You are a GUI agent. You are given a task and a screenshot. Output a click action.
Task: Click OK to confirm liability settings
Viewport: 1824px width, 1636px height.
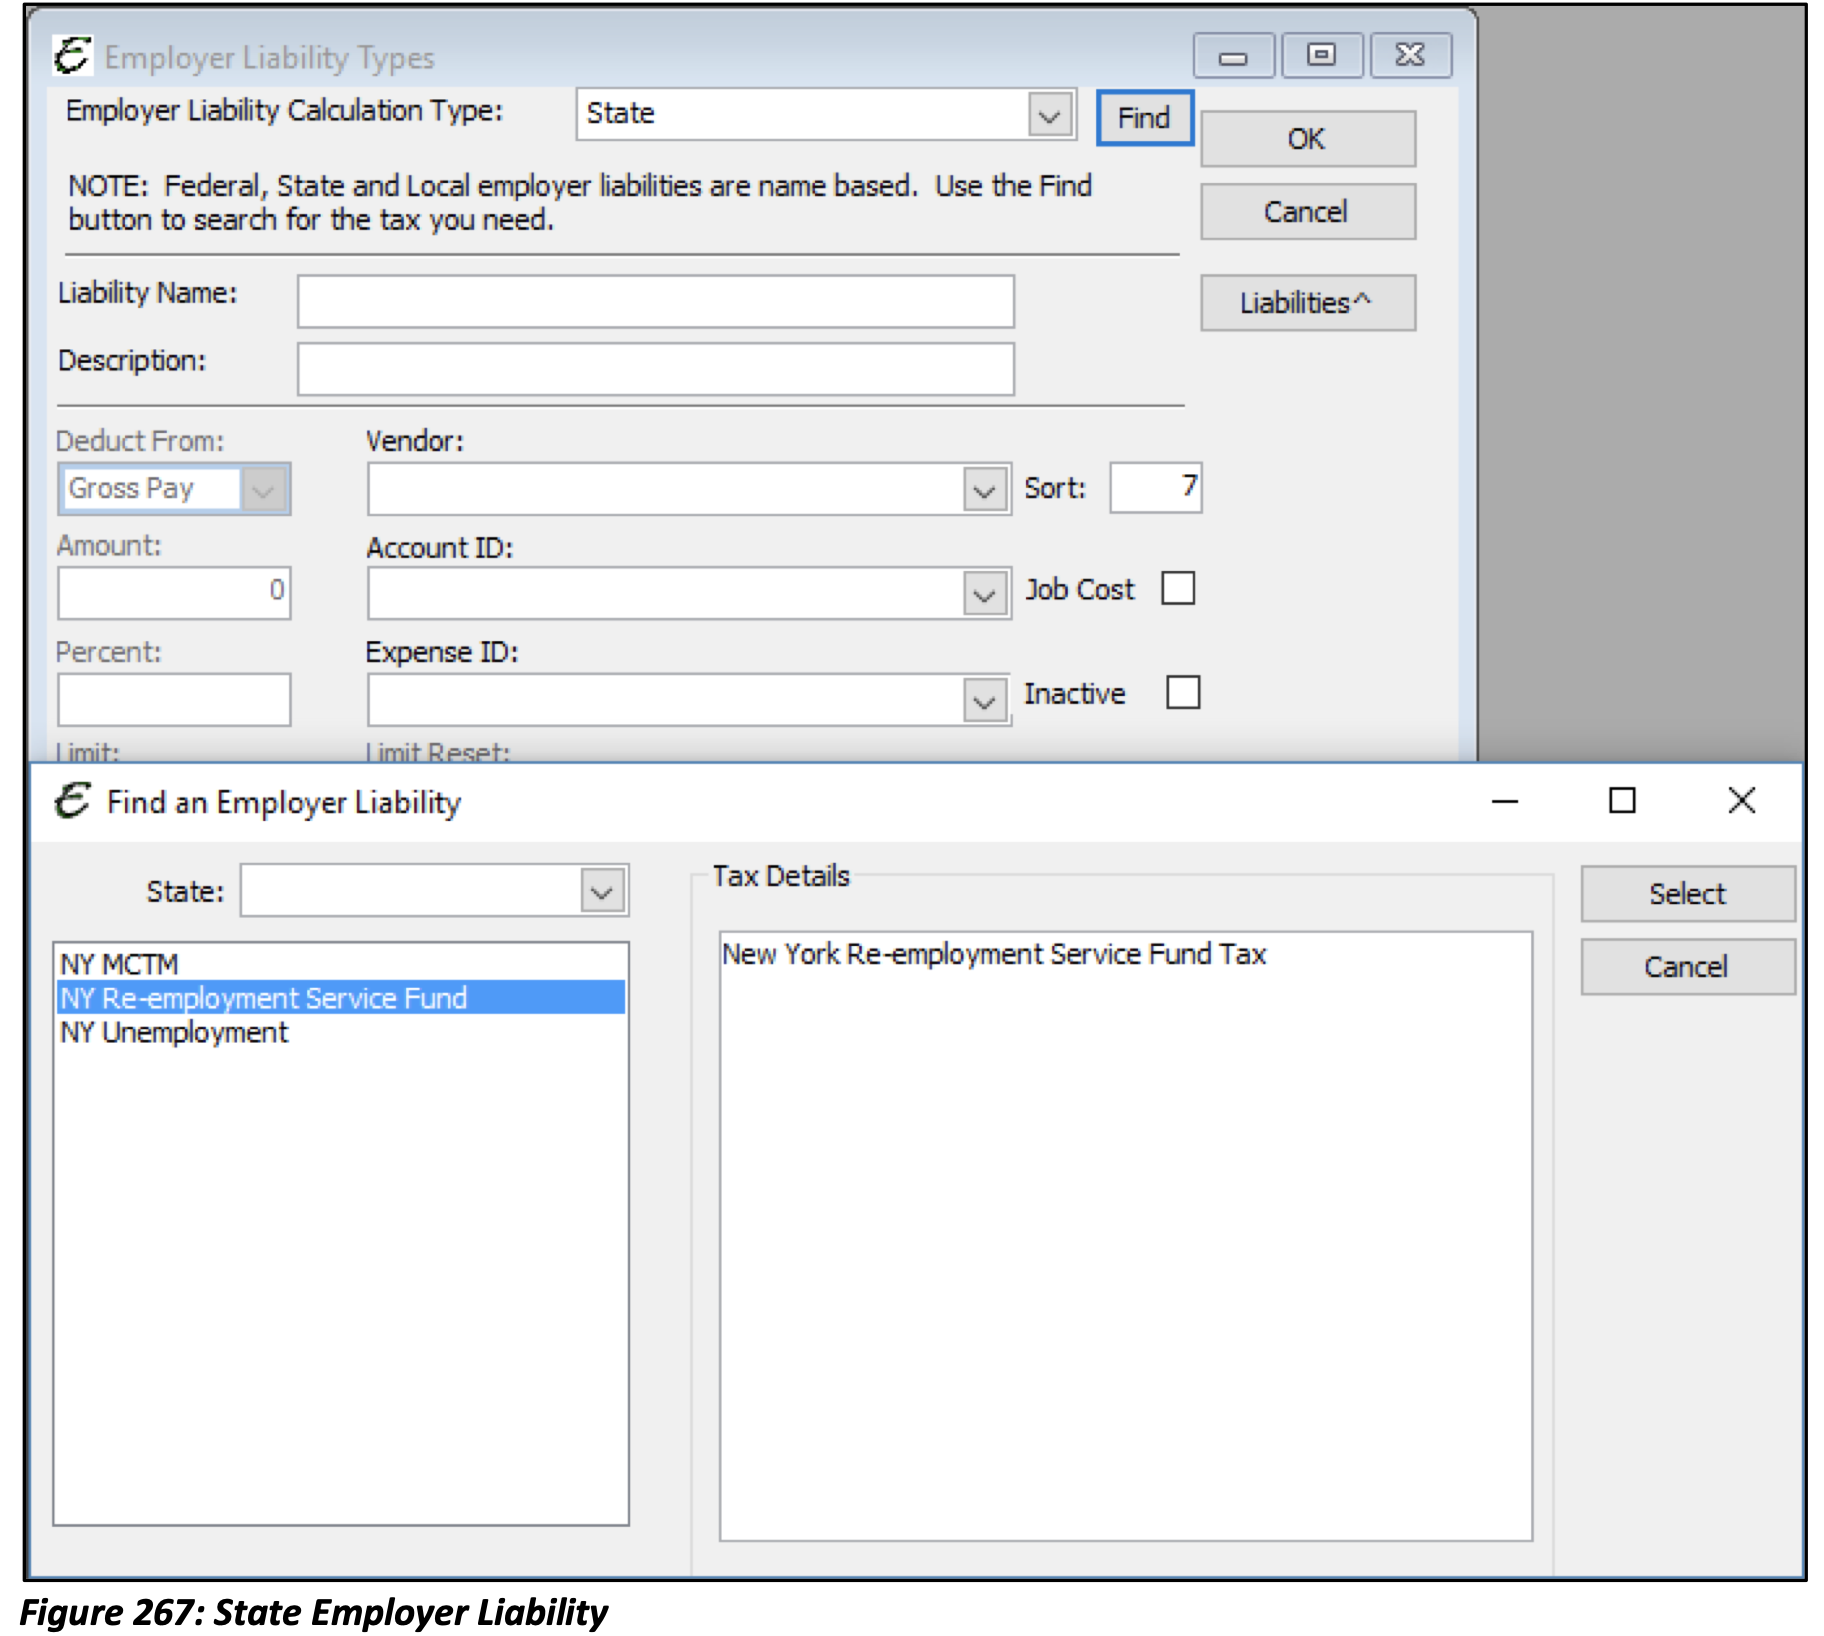(1306, 139)
